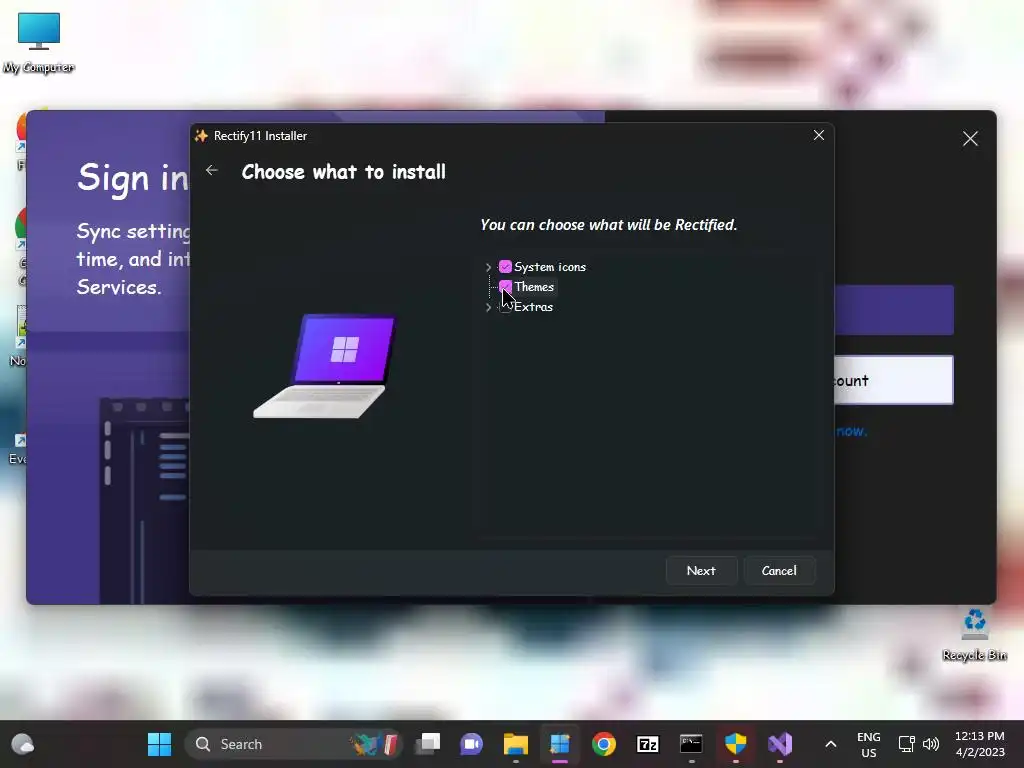Click the laptop illustration in the installer
The width and height of the screenshot is (1024, 768).
325,366
